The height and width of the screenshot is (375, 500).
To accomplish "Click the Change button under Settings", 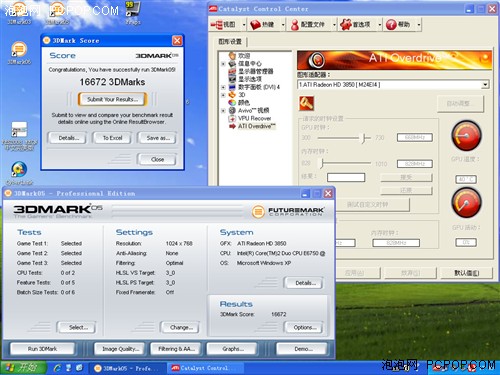I will (181, 327).
